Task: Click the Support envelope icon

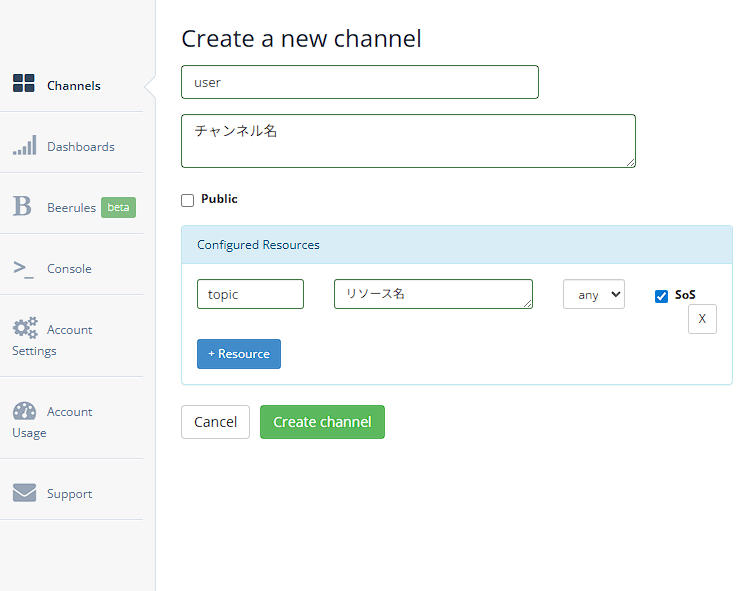Action: click(24, 493)
